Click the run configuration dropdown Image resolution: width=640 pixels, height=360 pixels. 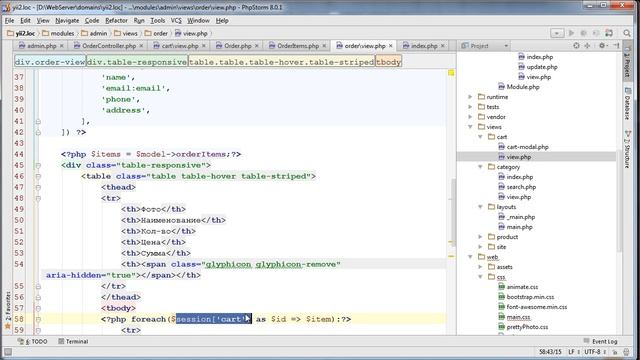pyautogui.click(x=557, y=33)
